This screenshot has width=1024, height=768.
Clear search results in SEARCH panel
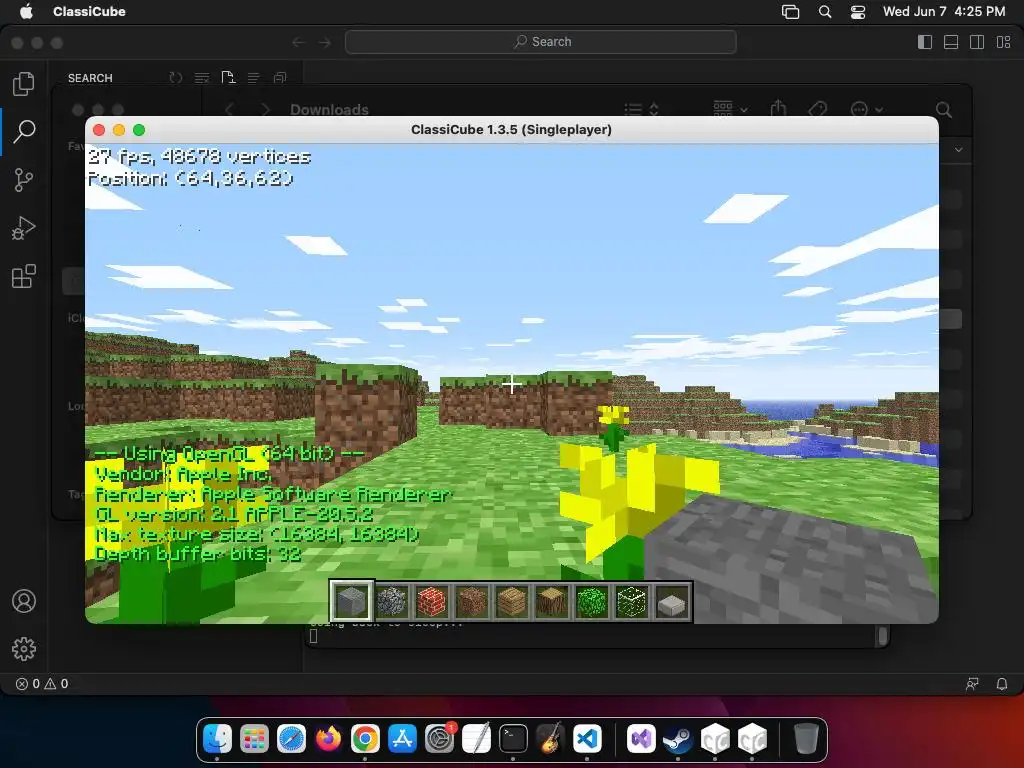tap(202, 78)
